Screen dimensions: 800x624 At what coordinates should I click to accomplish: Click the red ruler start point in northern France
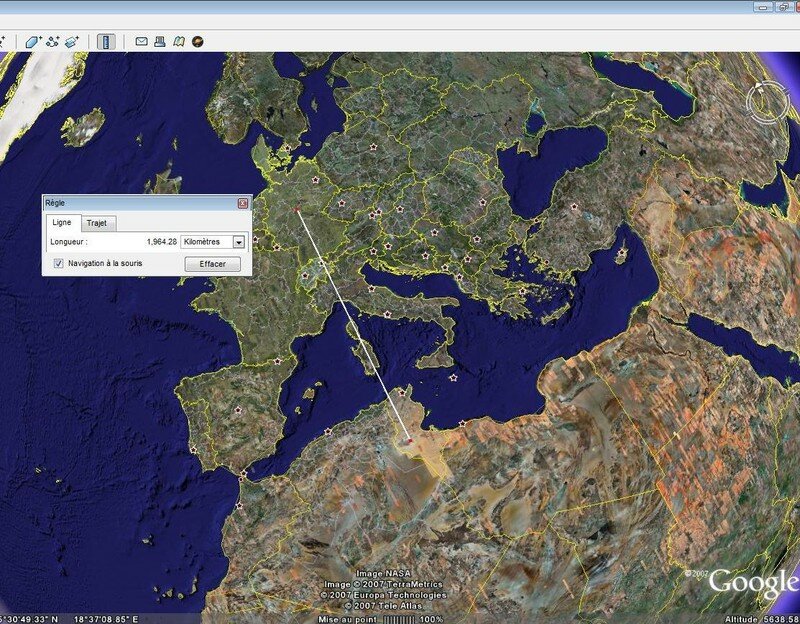tap(297, 209)
